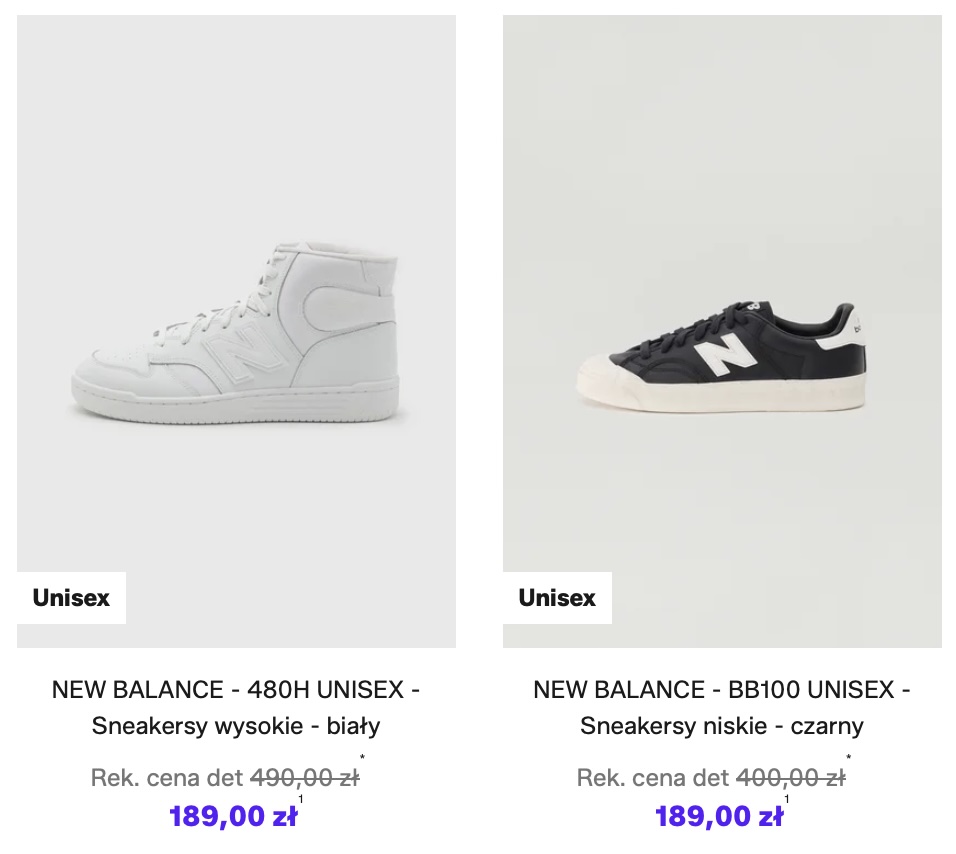Screen dimensions: 956x854
Task: Click the crossed-out 400,00 zł price
Action: click(790, 778)
